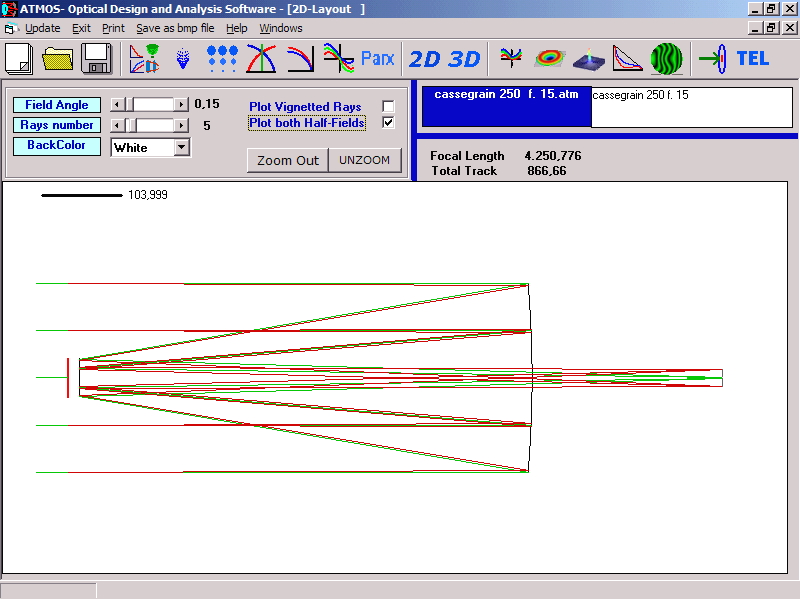Uncheck Plot both Half-Fields checkbox
Screen dimensions: 800x600
388,123
